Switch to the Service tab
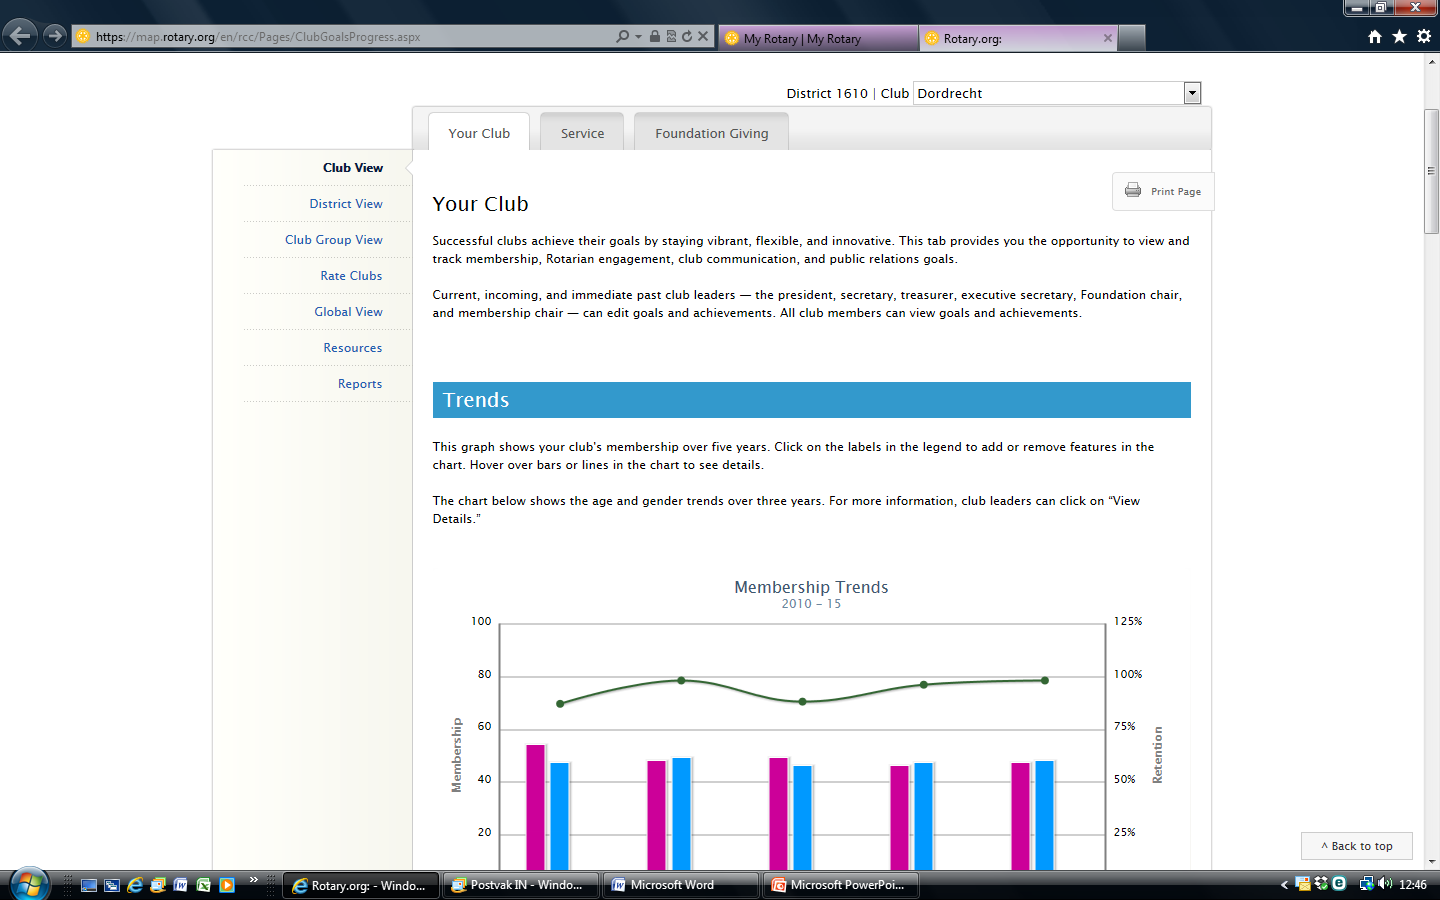Image resolution: width=1440 pixels, height=900 pixels. tap(582, 133)
